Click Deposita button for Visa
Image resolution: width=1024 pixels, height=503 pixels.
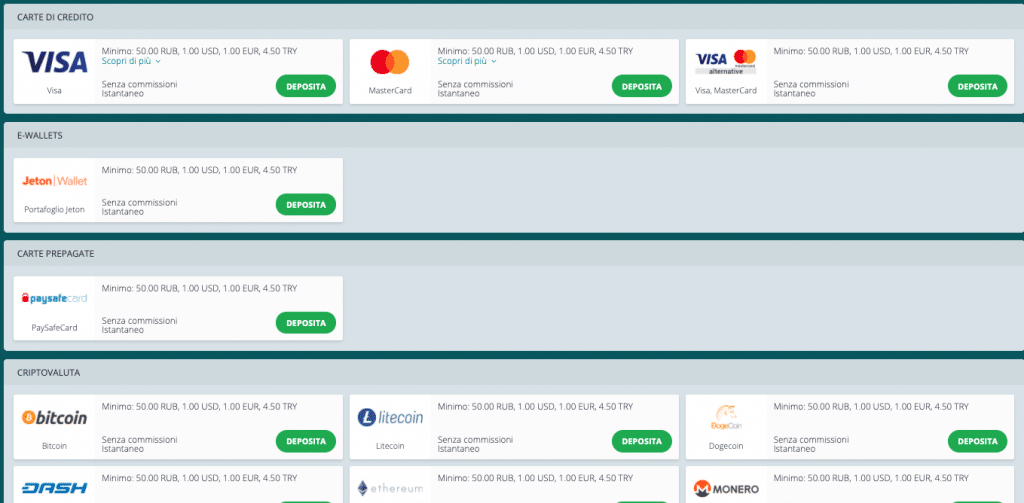pyautogui.click(x=306, y=86)
